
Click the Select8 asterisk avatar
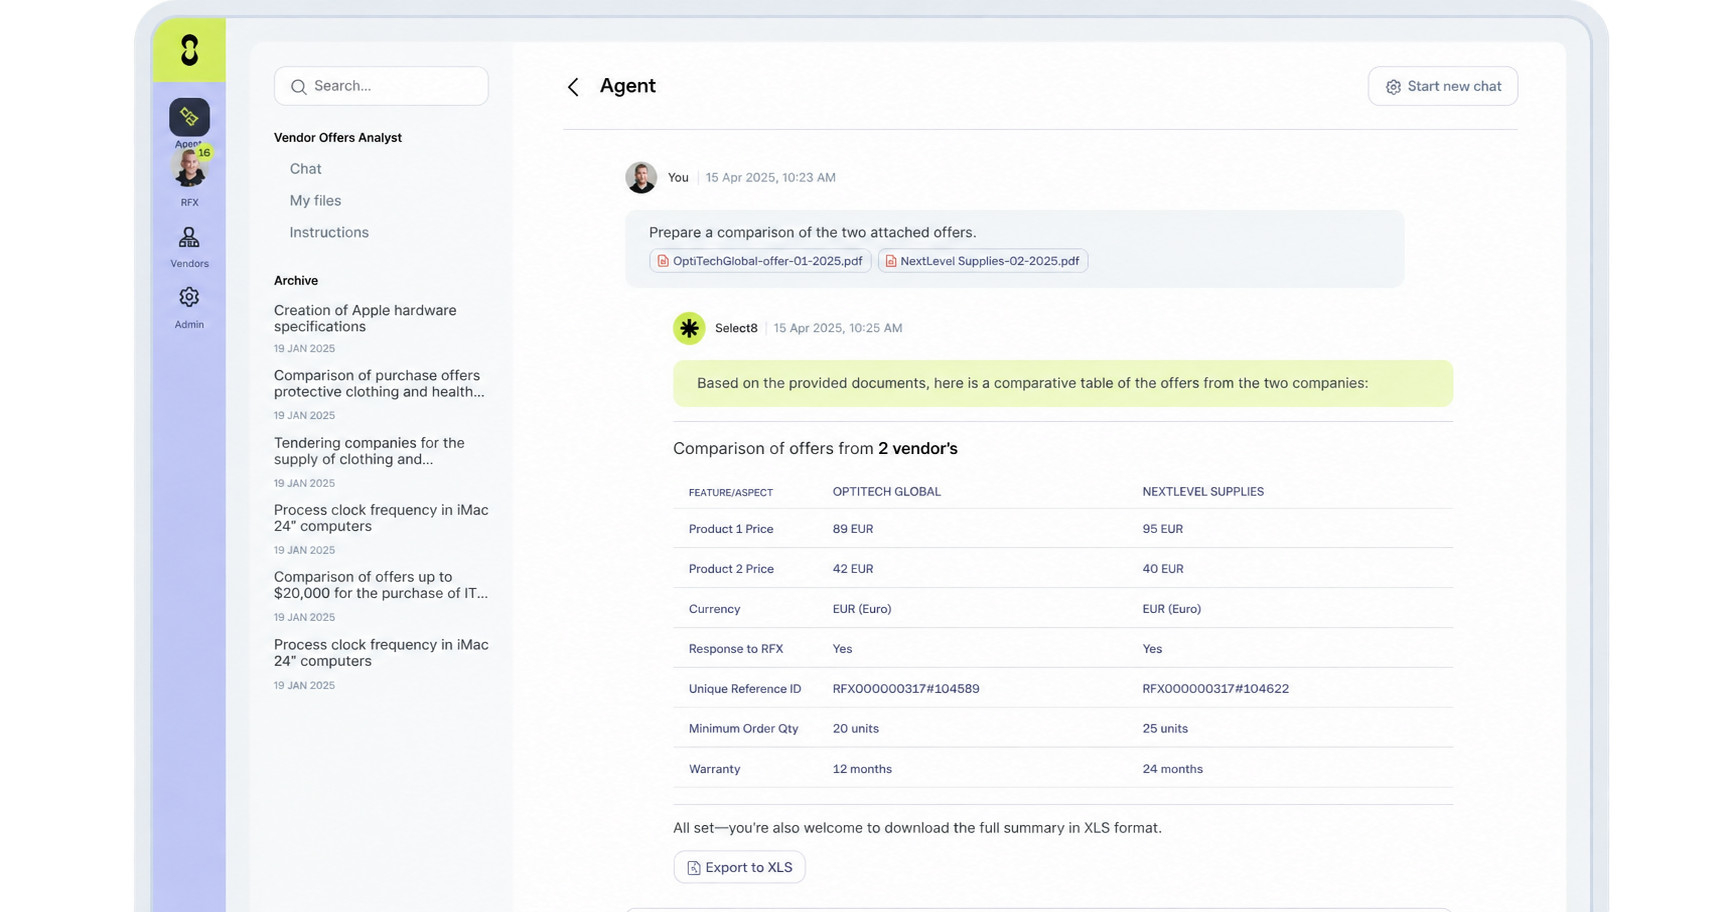(x=689, y=328)
